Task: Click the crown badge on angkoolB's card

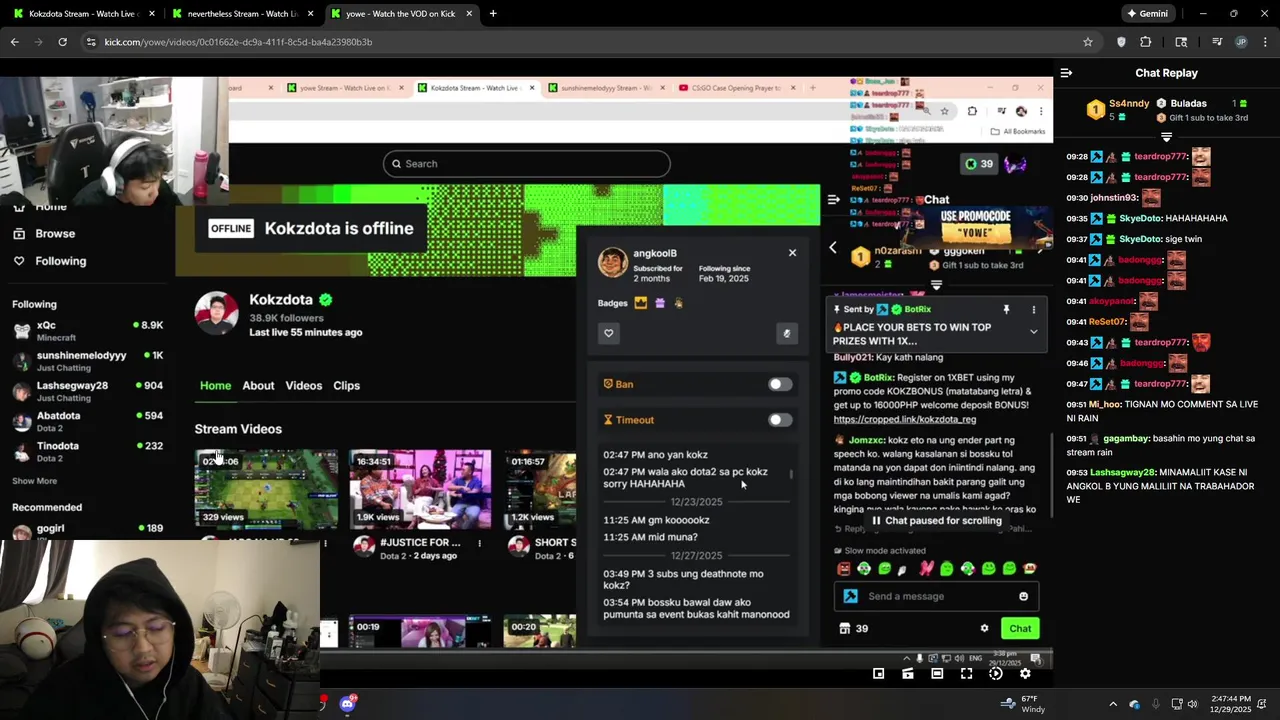Action: [641, 303]
